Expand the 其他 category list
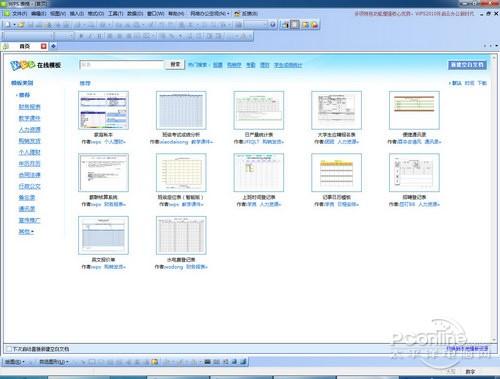 pyautogui.click(x=26, y=232)
